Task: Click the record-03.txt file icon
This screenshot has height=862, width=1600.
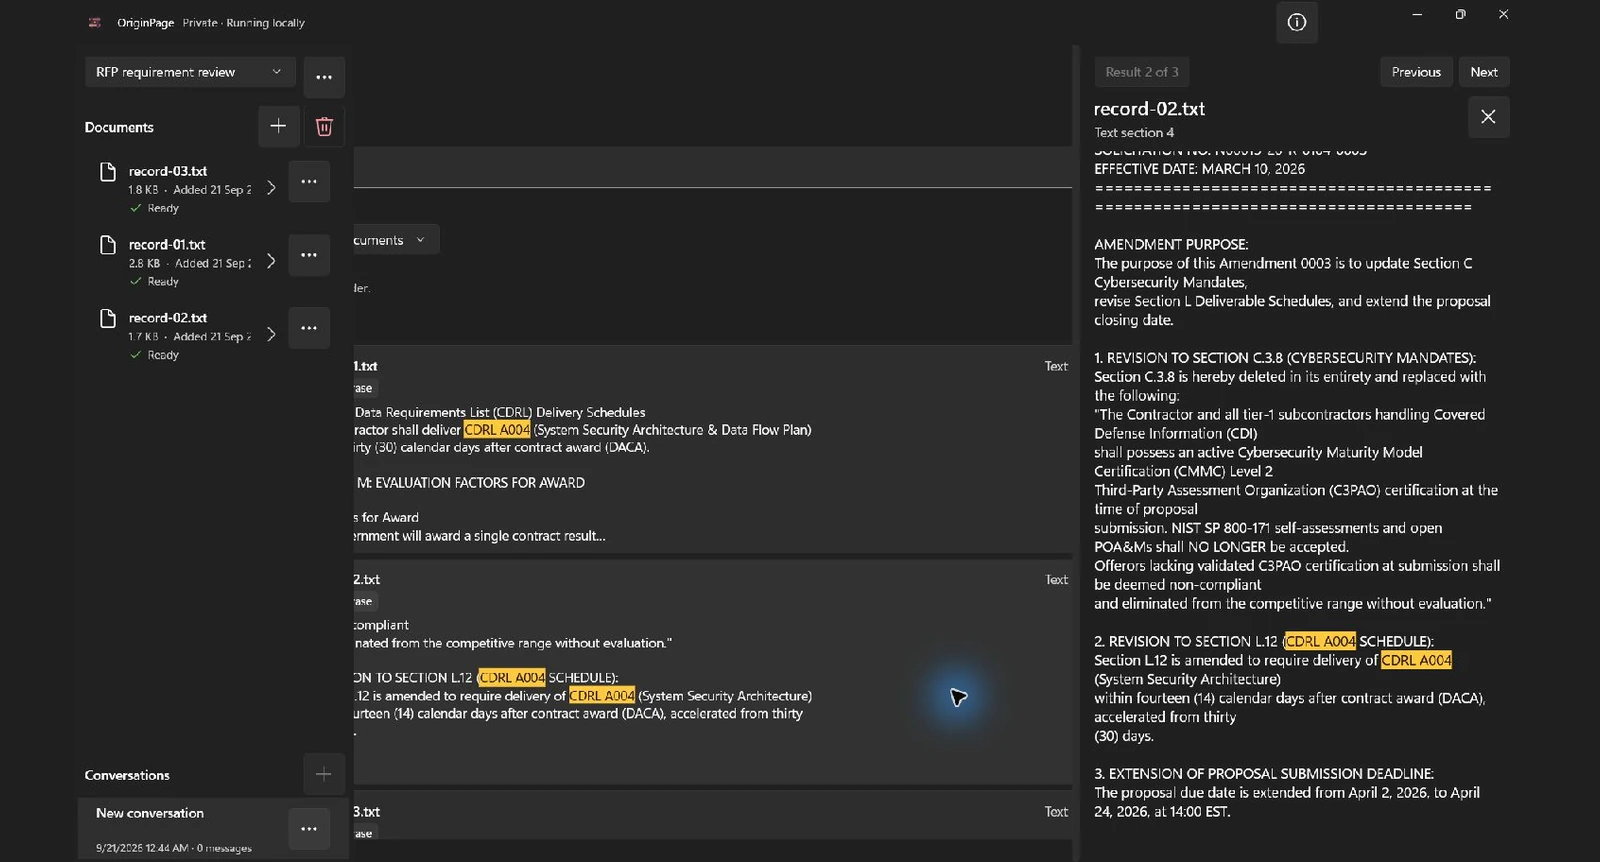Action: 108,172
